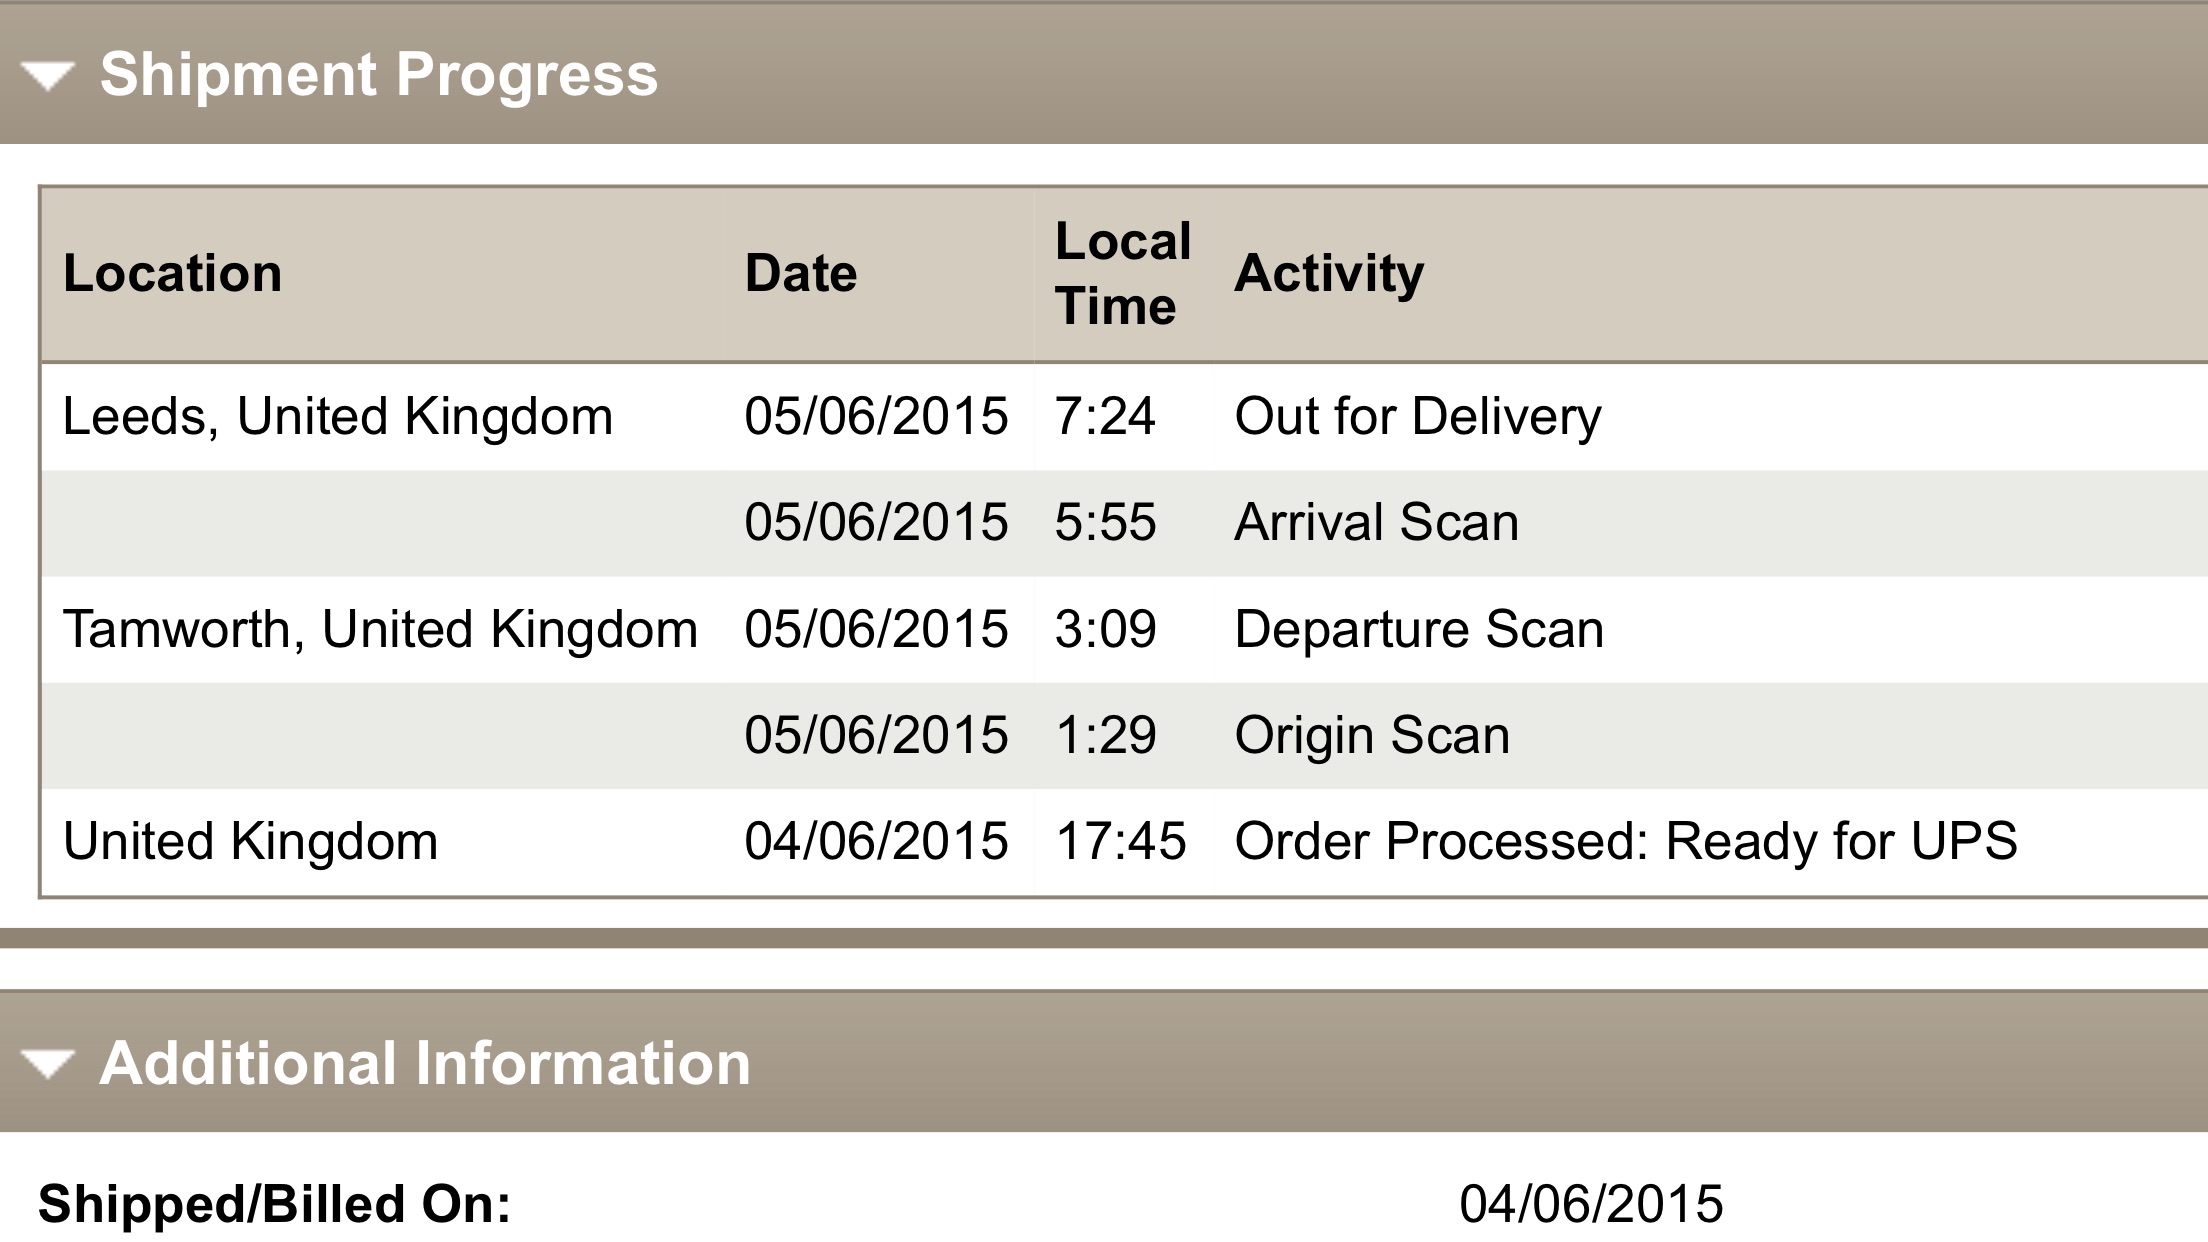Click the Arrival Scan activity entry
The height and width of the screenshot is (1242, 2208).
tap(1377, 522)
